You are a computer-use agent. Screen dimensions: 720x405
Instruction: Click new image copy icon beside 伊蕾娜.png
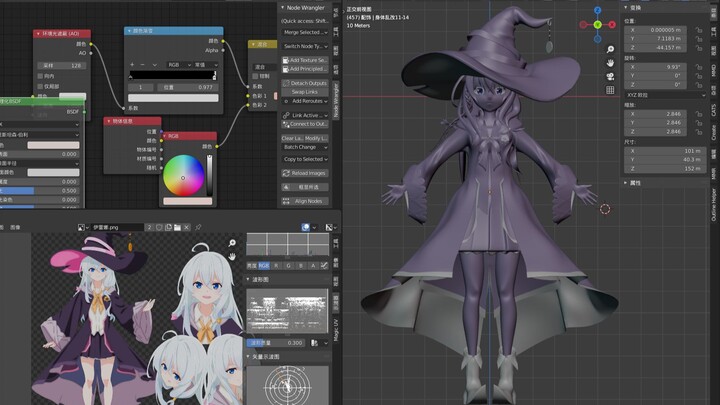coord(169,227)
